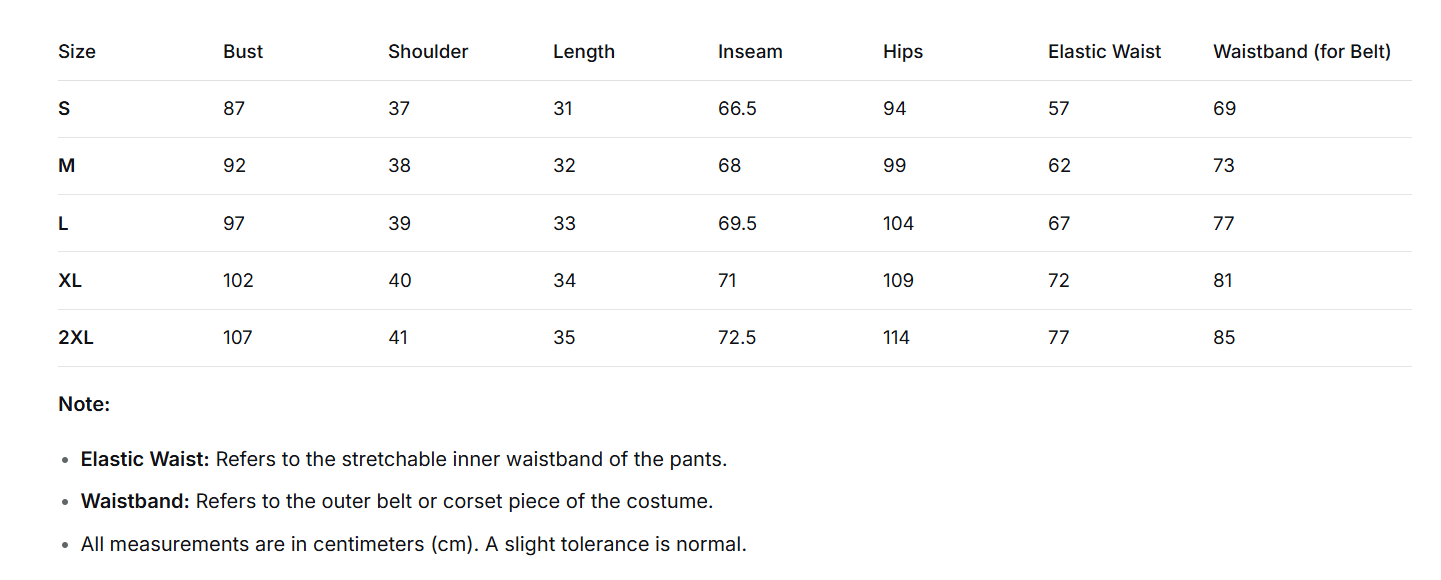
Task: Click the 2XL waistband value 85
Action: [1224, 338]
